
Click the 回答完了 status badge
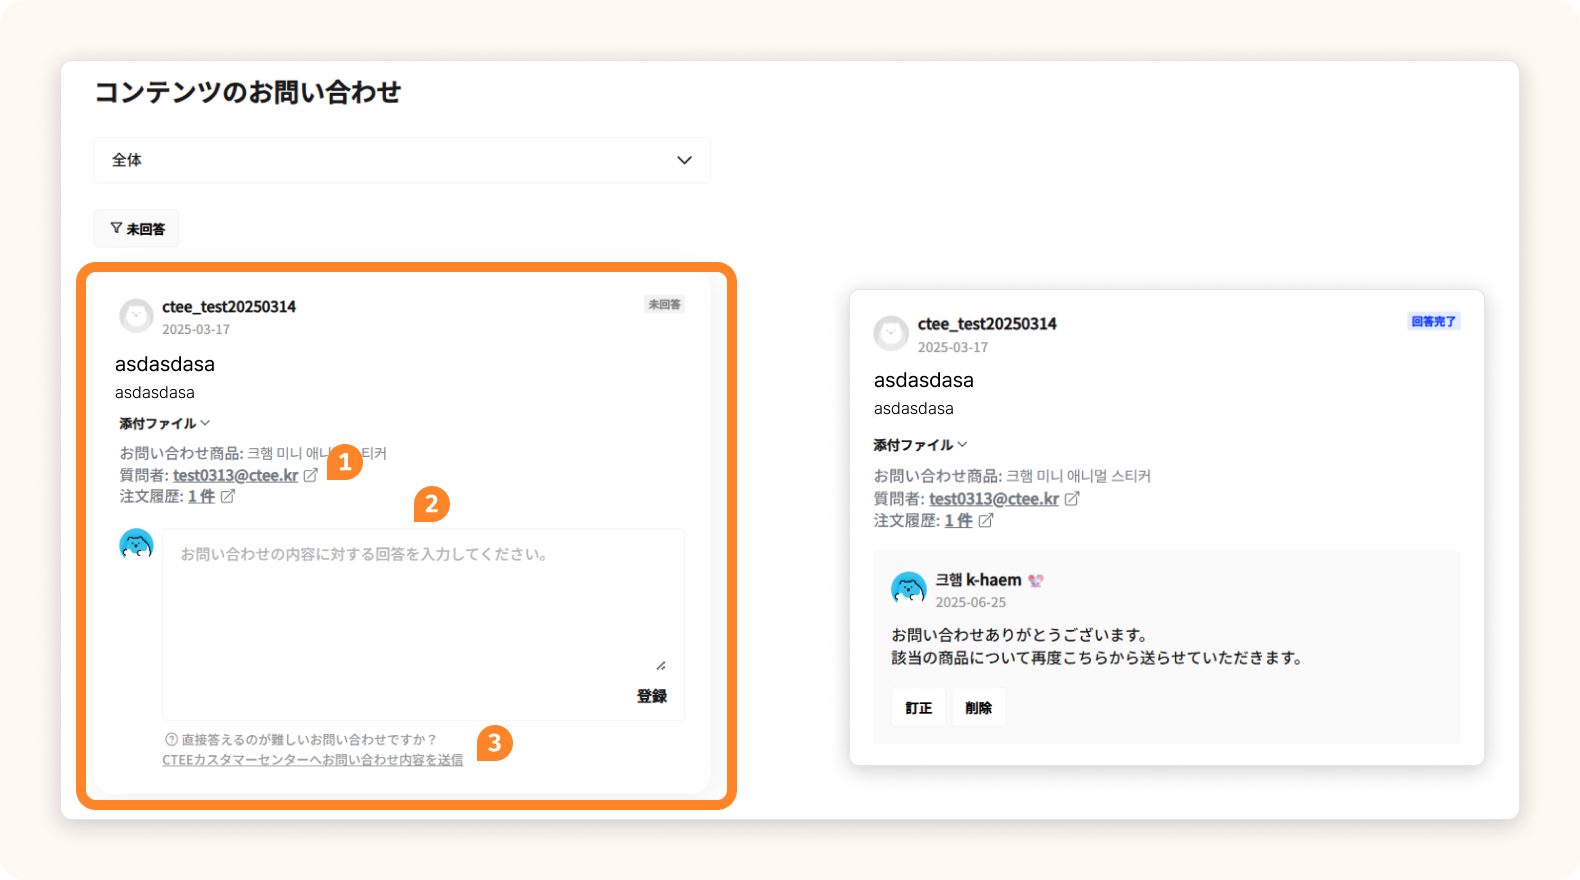[1433, 322]
